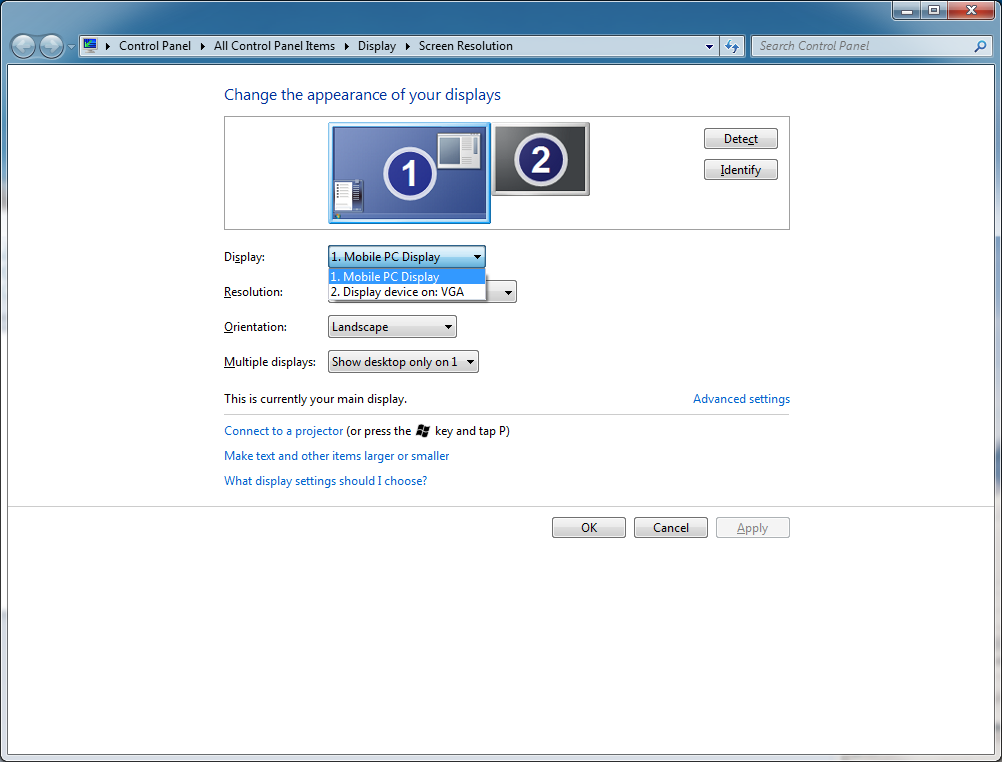Navigate to All Control Panel Items breadcrumb
This screenshot has height=762, width=1002.
coord(274,46)
